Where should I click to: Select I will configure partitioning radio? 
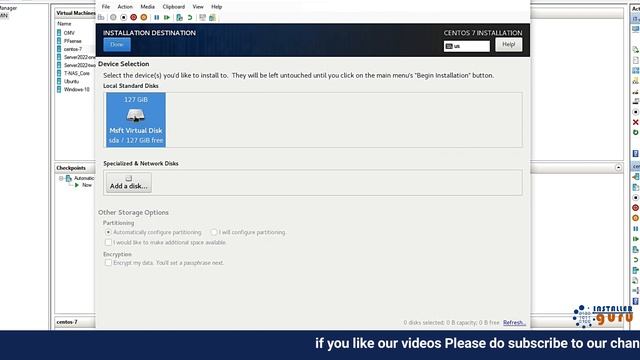(213, 232)
